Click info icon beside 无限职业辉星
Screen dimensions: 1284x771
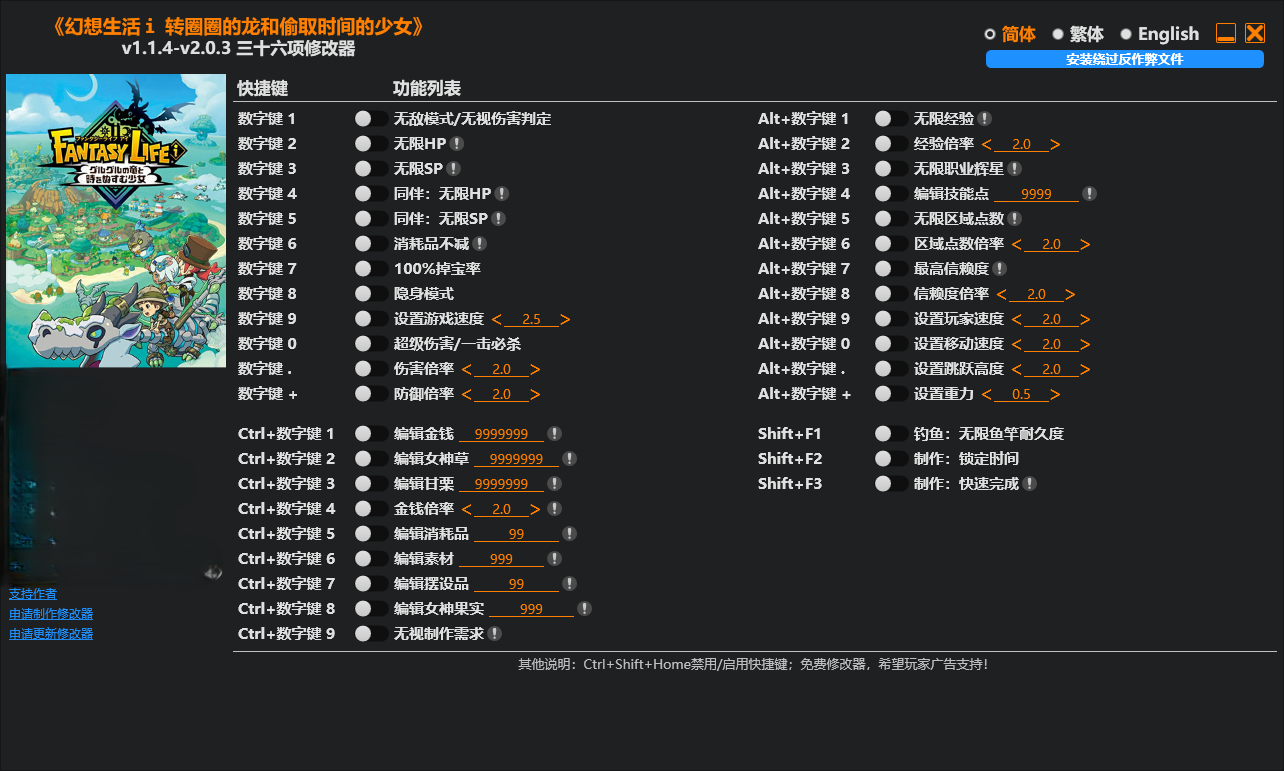[1014, 169]
